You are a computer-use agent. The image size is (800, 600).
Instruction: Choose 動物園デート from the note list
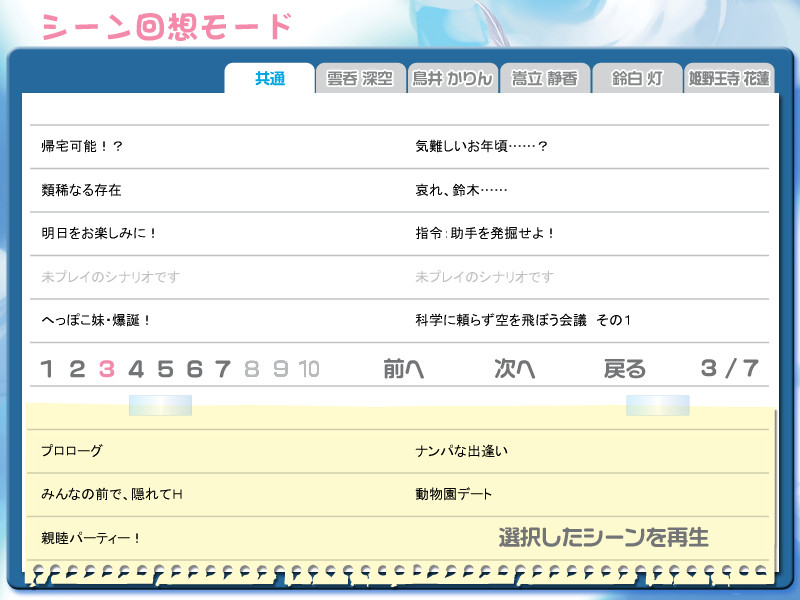[454, 494]
